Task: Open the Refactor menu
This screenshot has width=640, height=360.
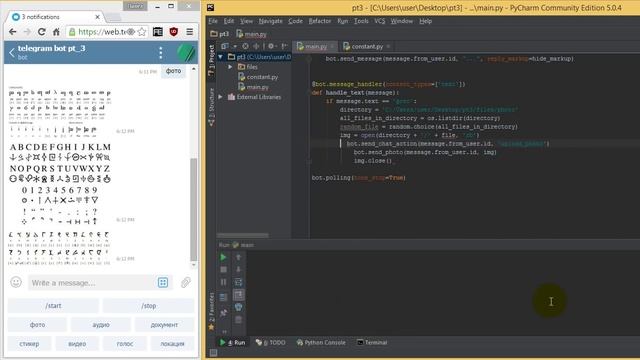Action: click(320, 21)
